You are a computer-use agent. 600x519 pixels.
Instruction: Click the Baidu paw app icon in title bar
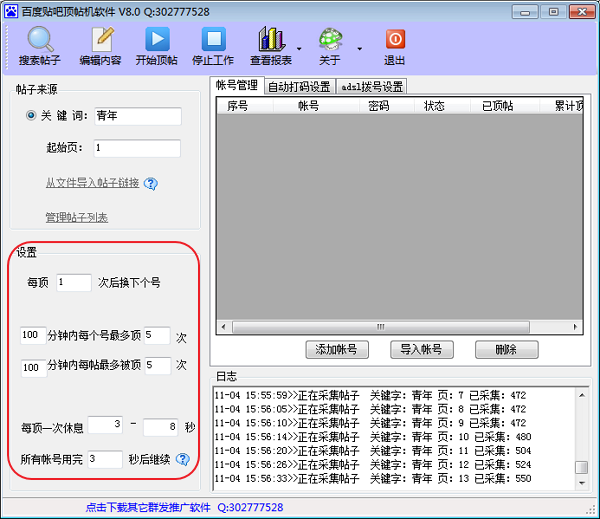click(11, 11)
